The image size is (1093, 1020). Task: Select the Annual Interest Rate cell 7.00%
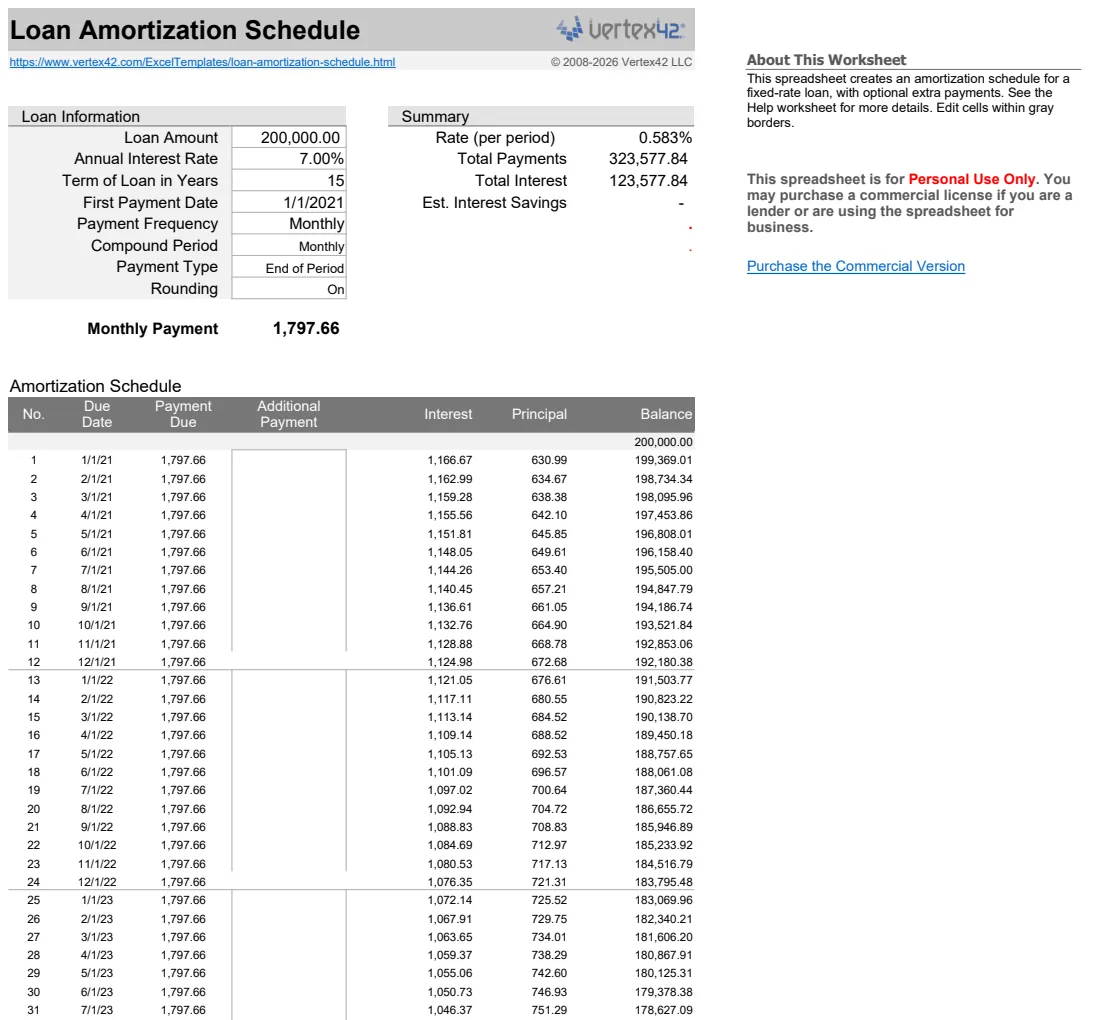(289, 159)
